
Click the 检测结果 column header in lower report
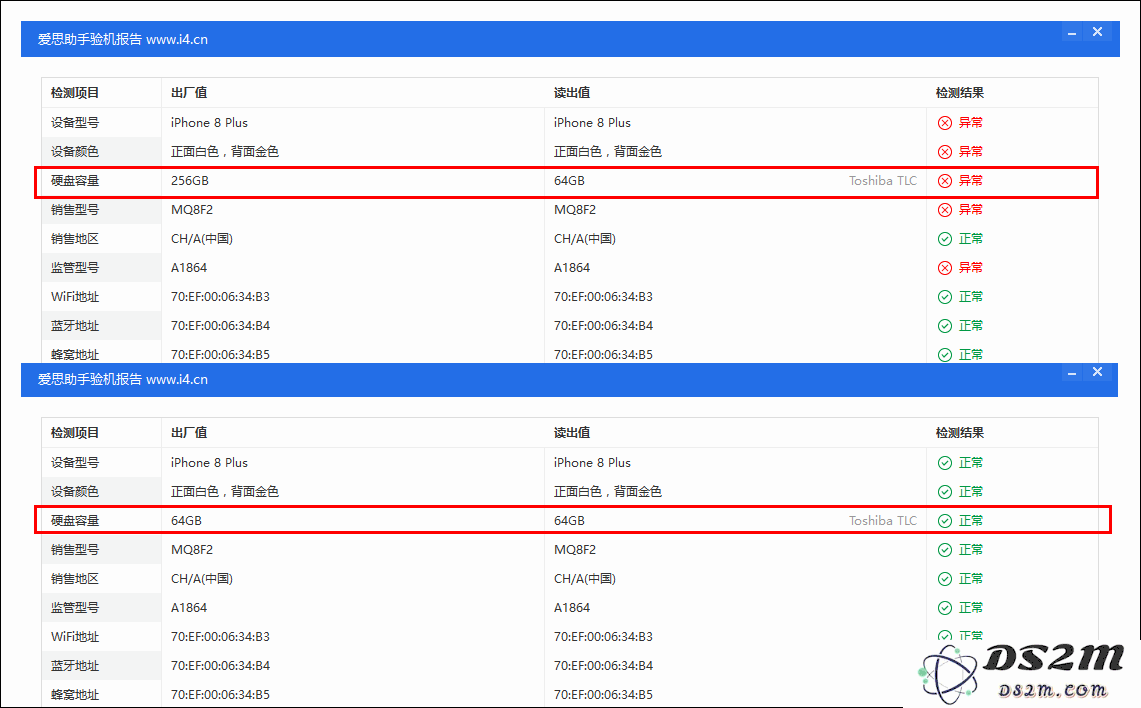(x=960, y=433)
